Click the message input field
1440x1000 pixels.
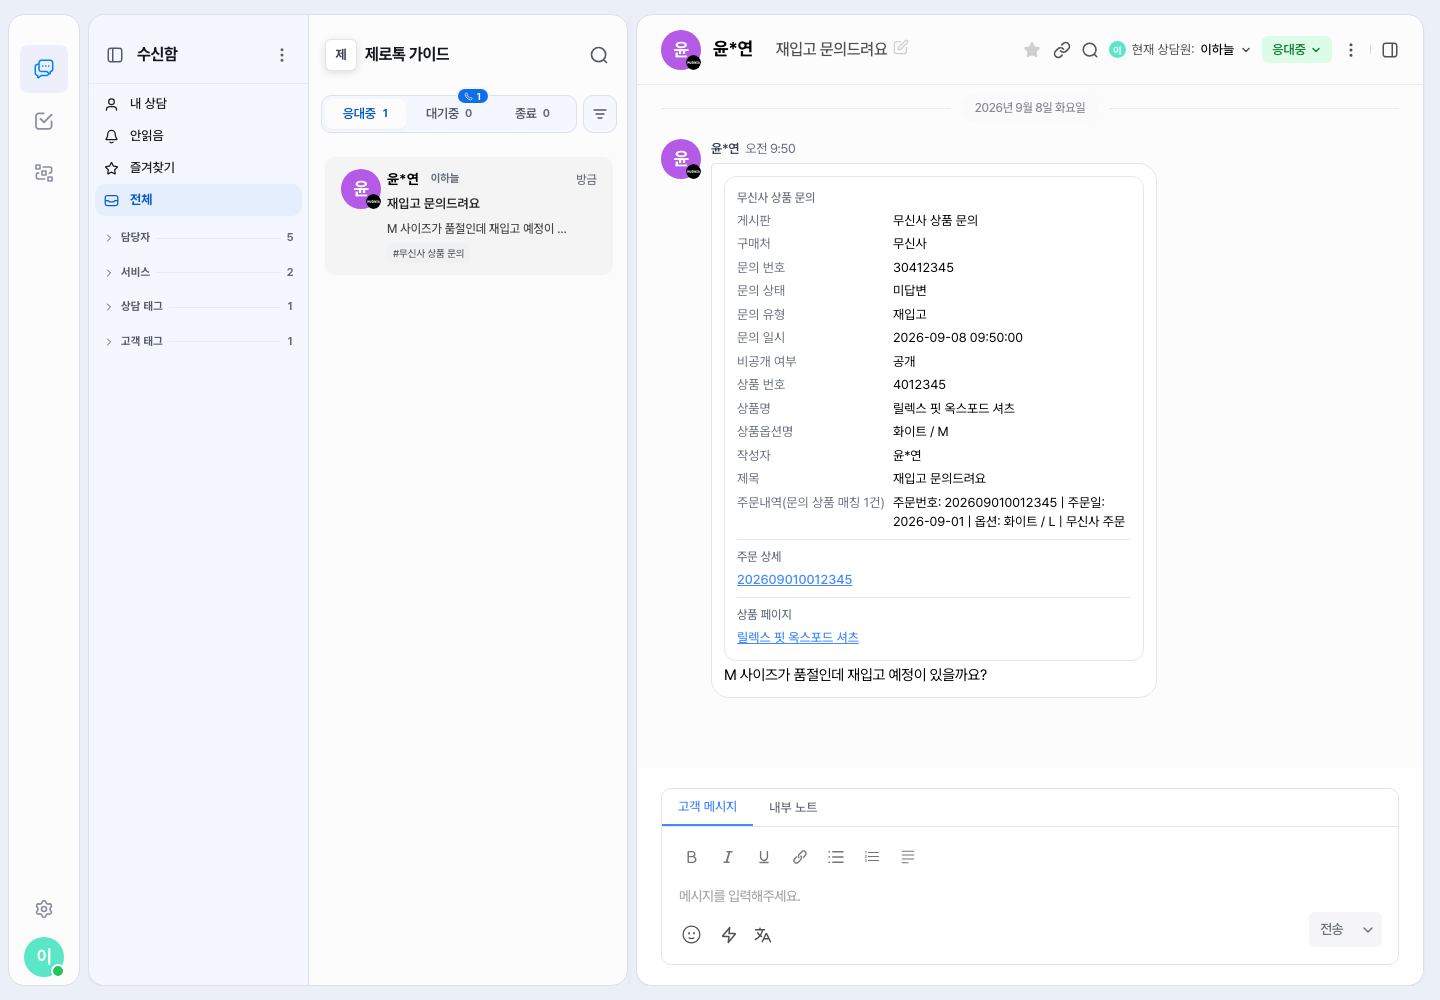(1030, 896)
